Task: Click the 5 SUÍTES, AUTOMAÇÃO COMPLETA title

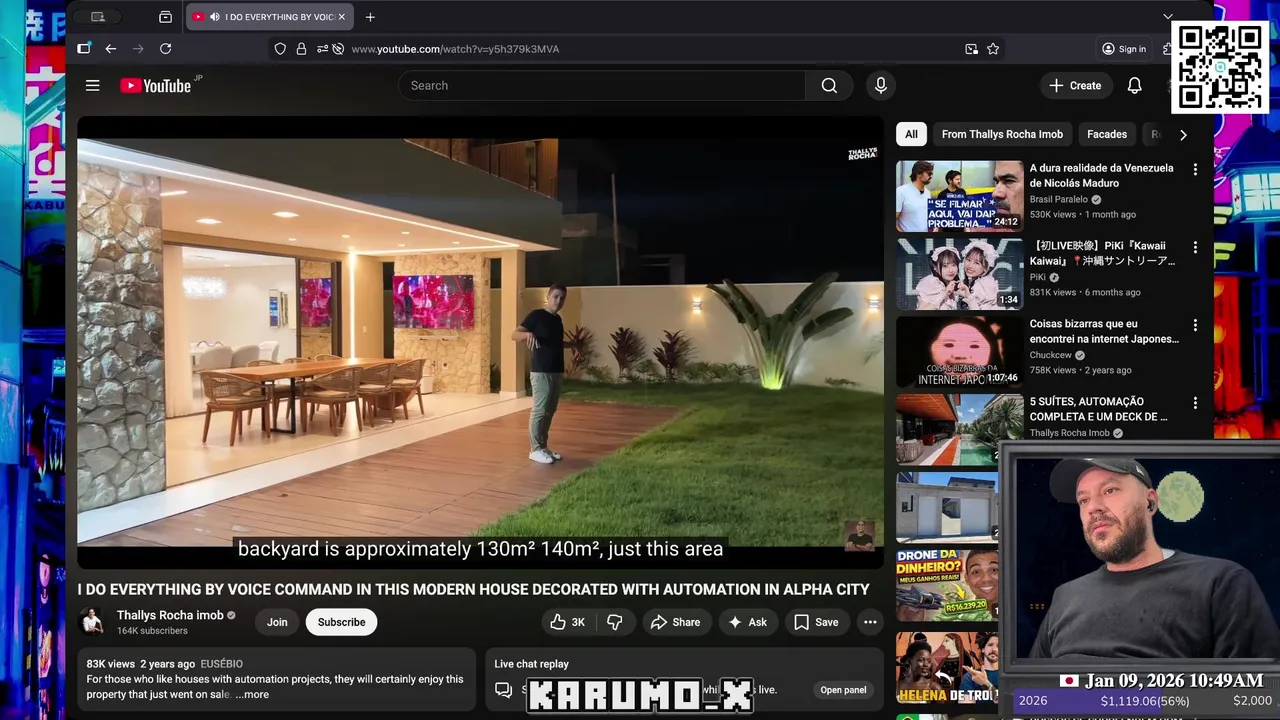Action: pos(1099,409)
